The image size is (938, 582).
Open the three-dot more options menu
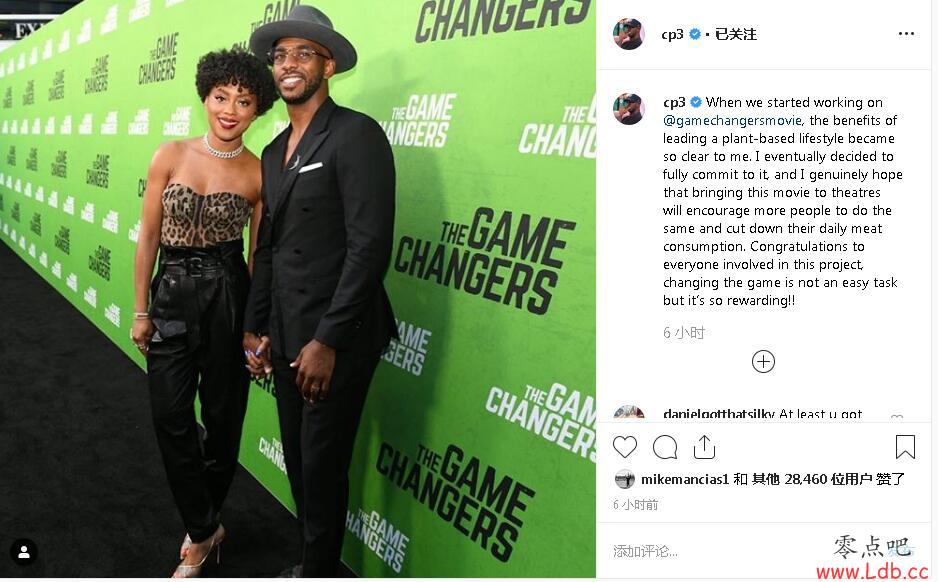(906, 33)
